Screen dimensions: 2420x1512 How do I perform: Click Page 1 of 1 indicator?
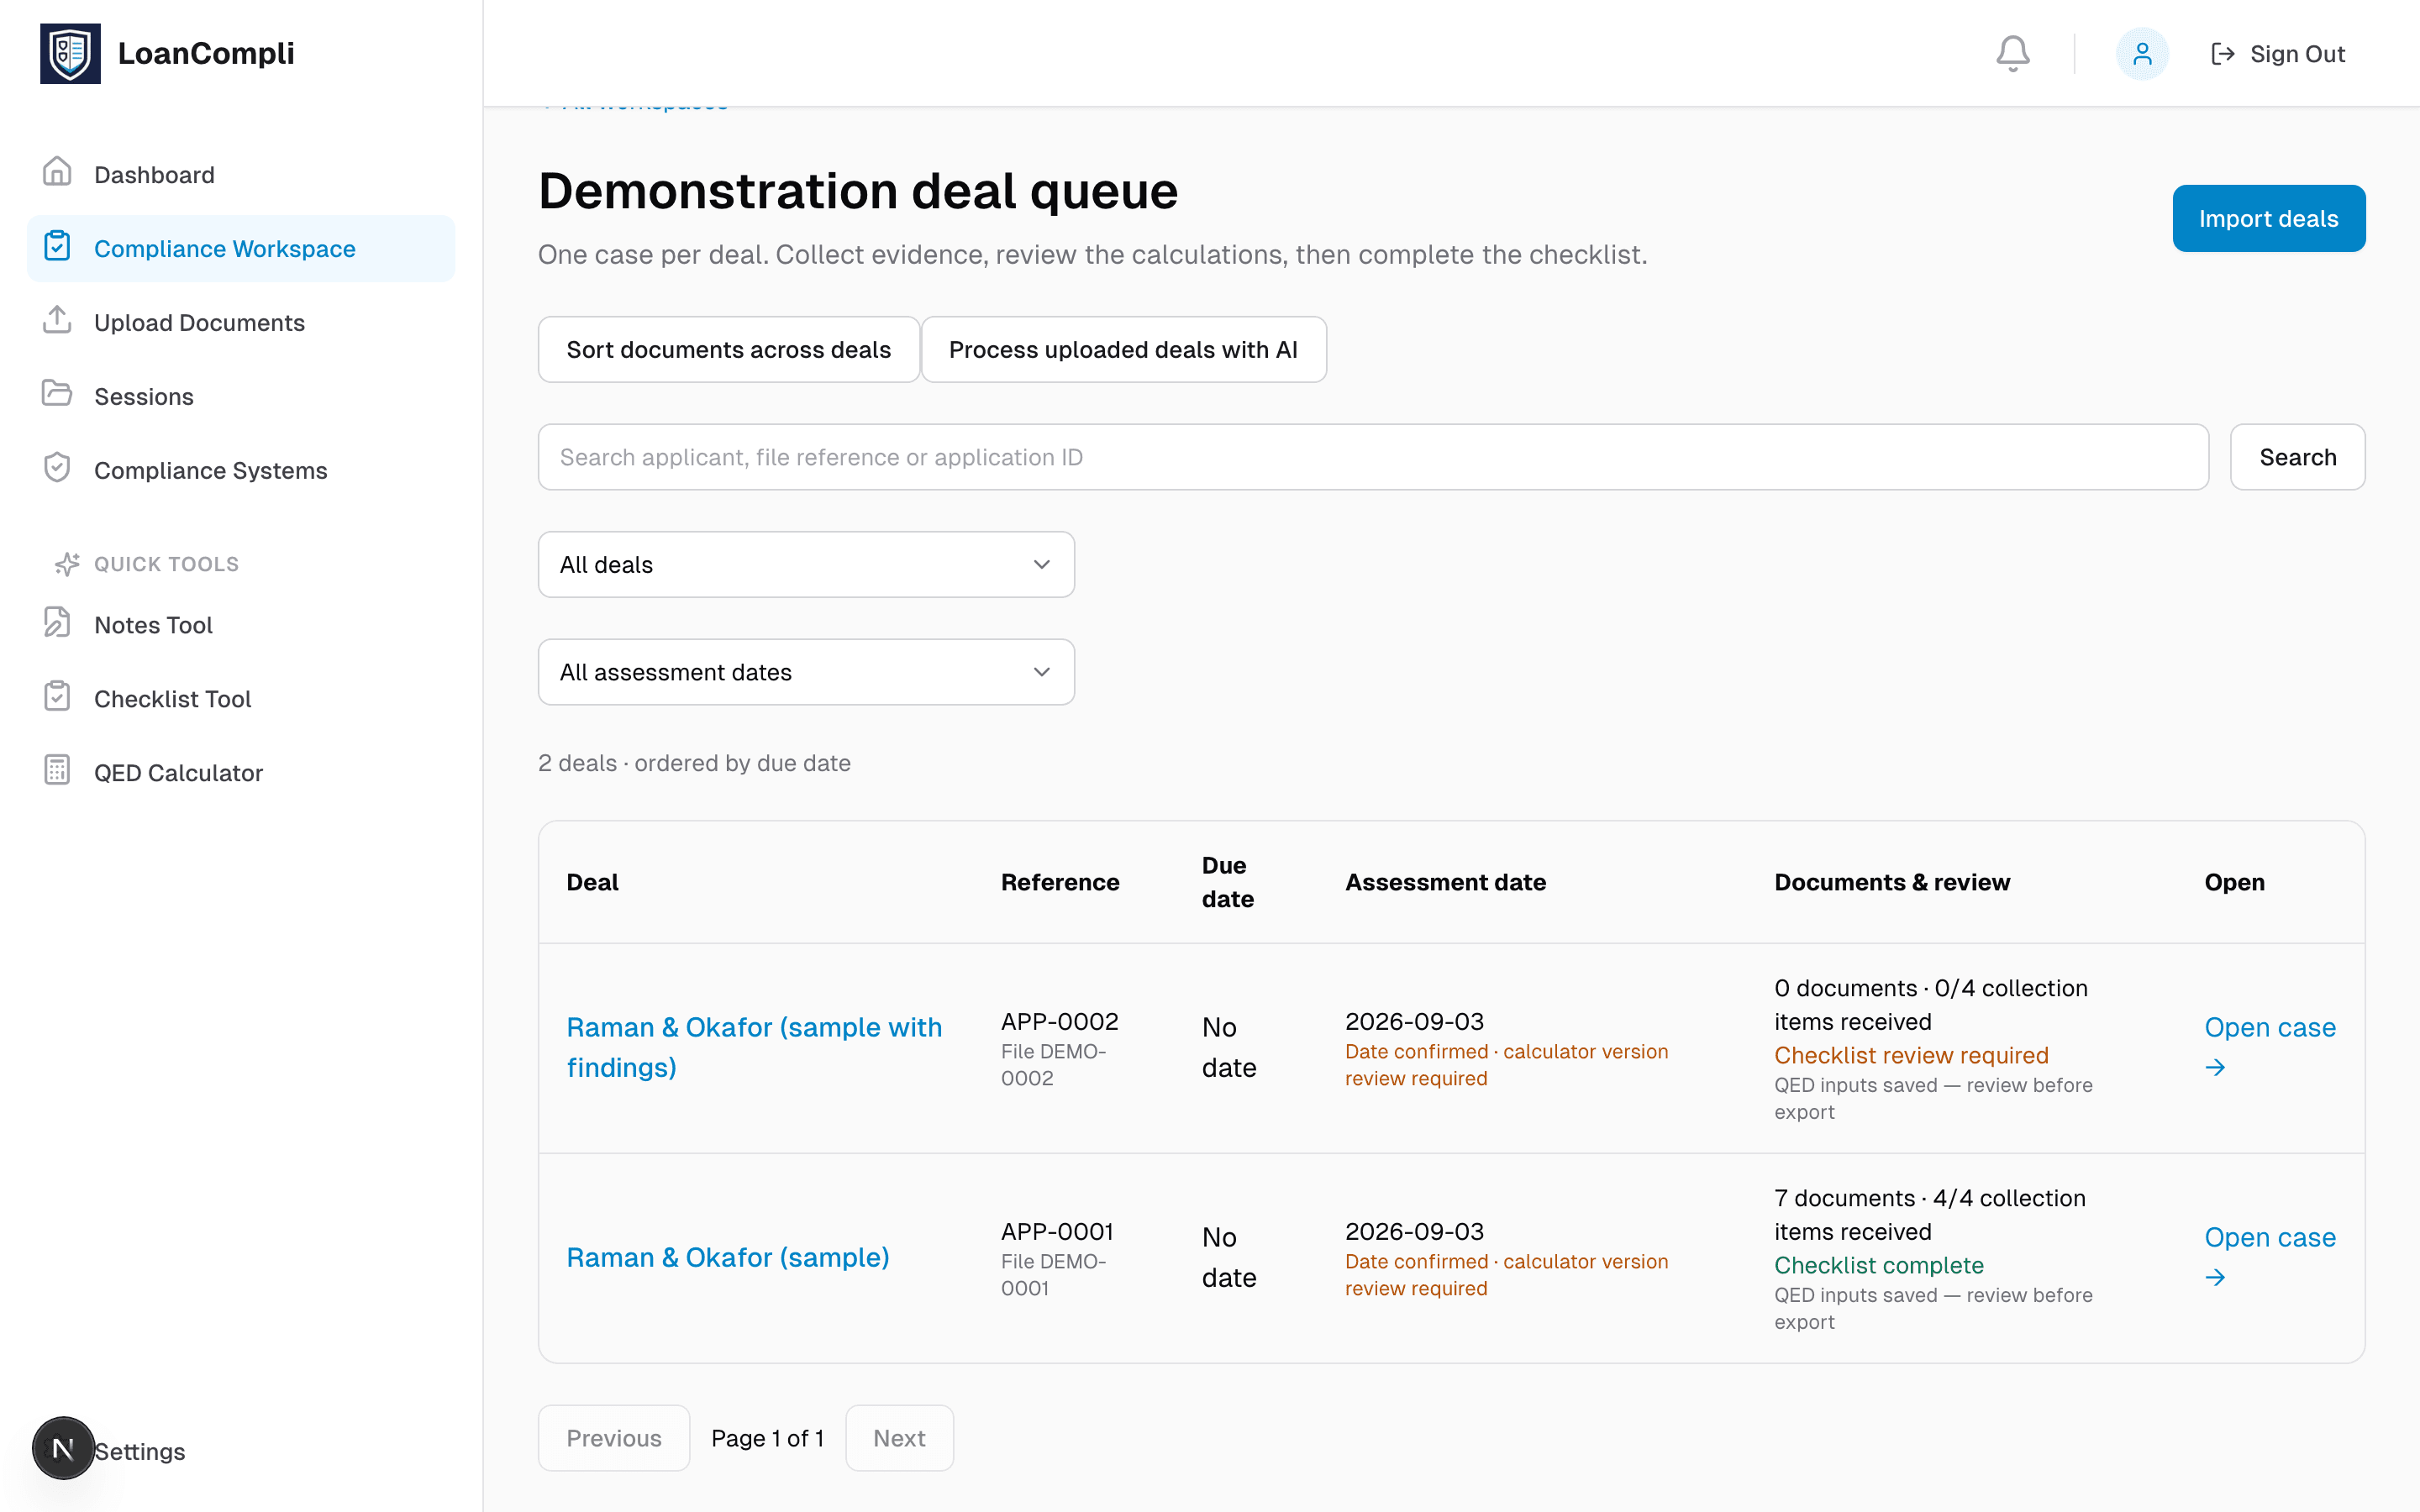coord(767,1438)
